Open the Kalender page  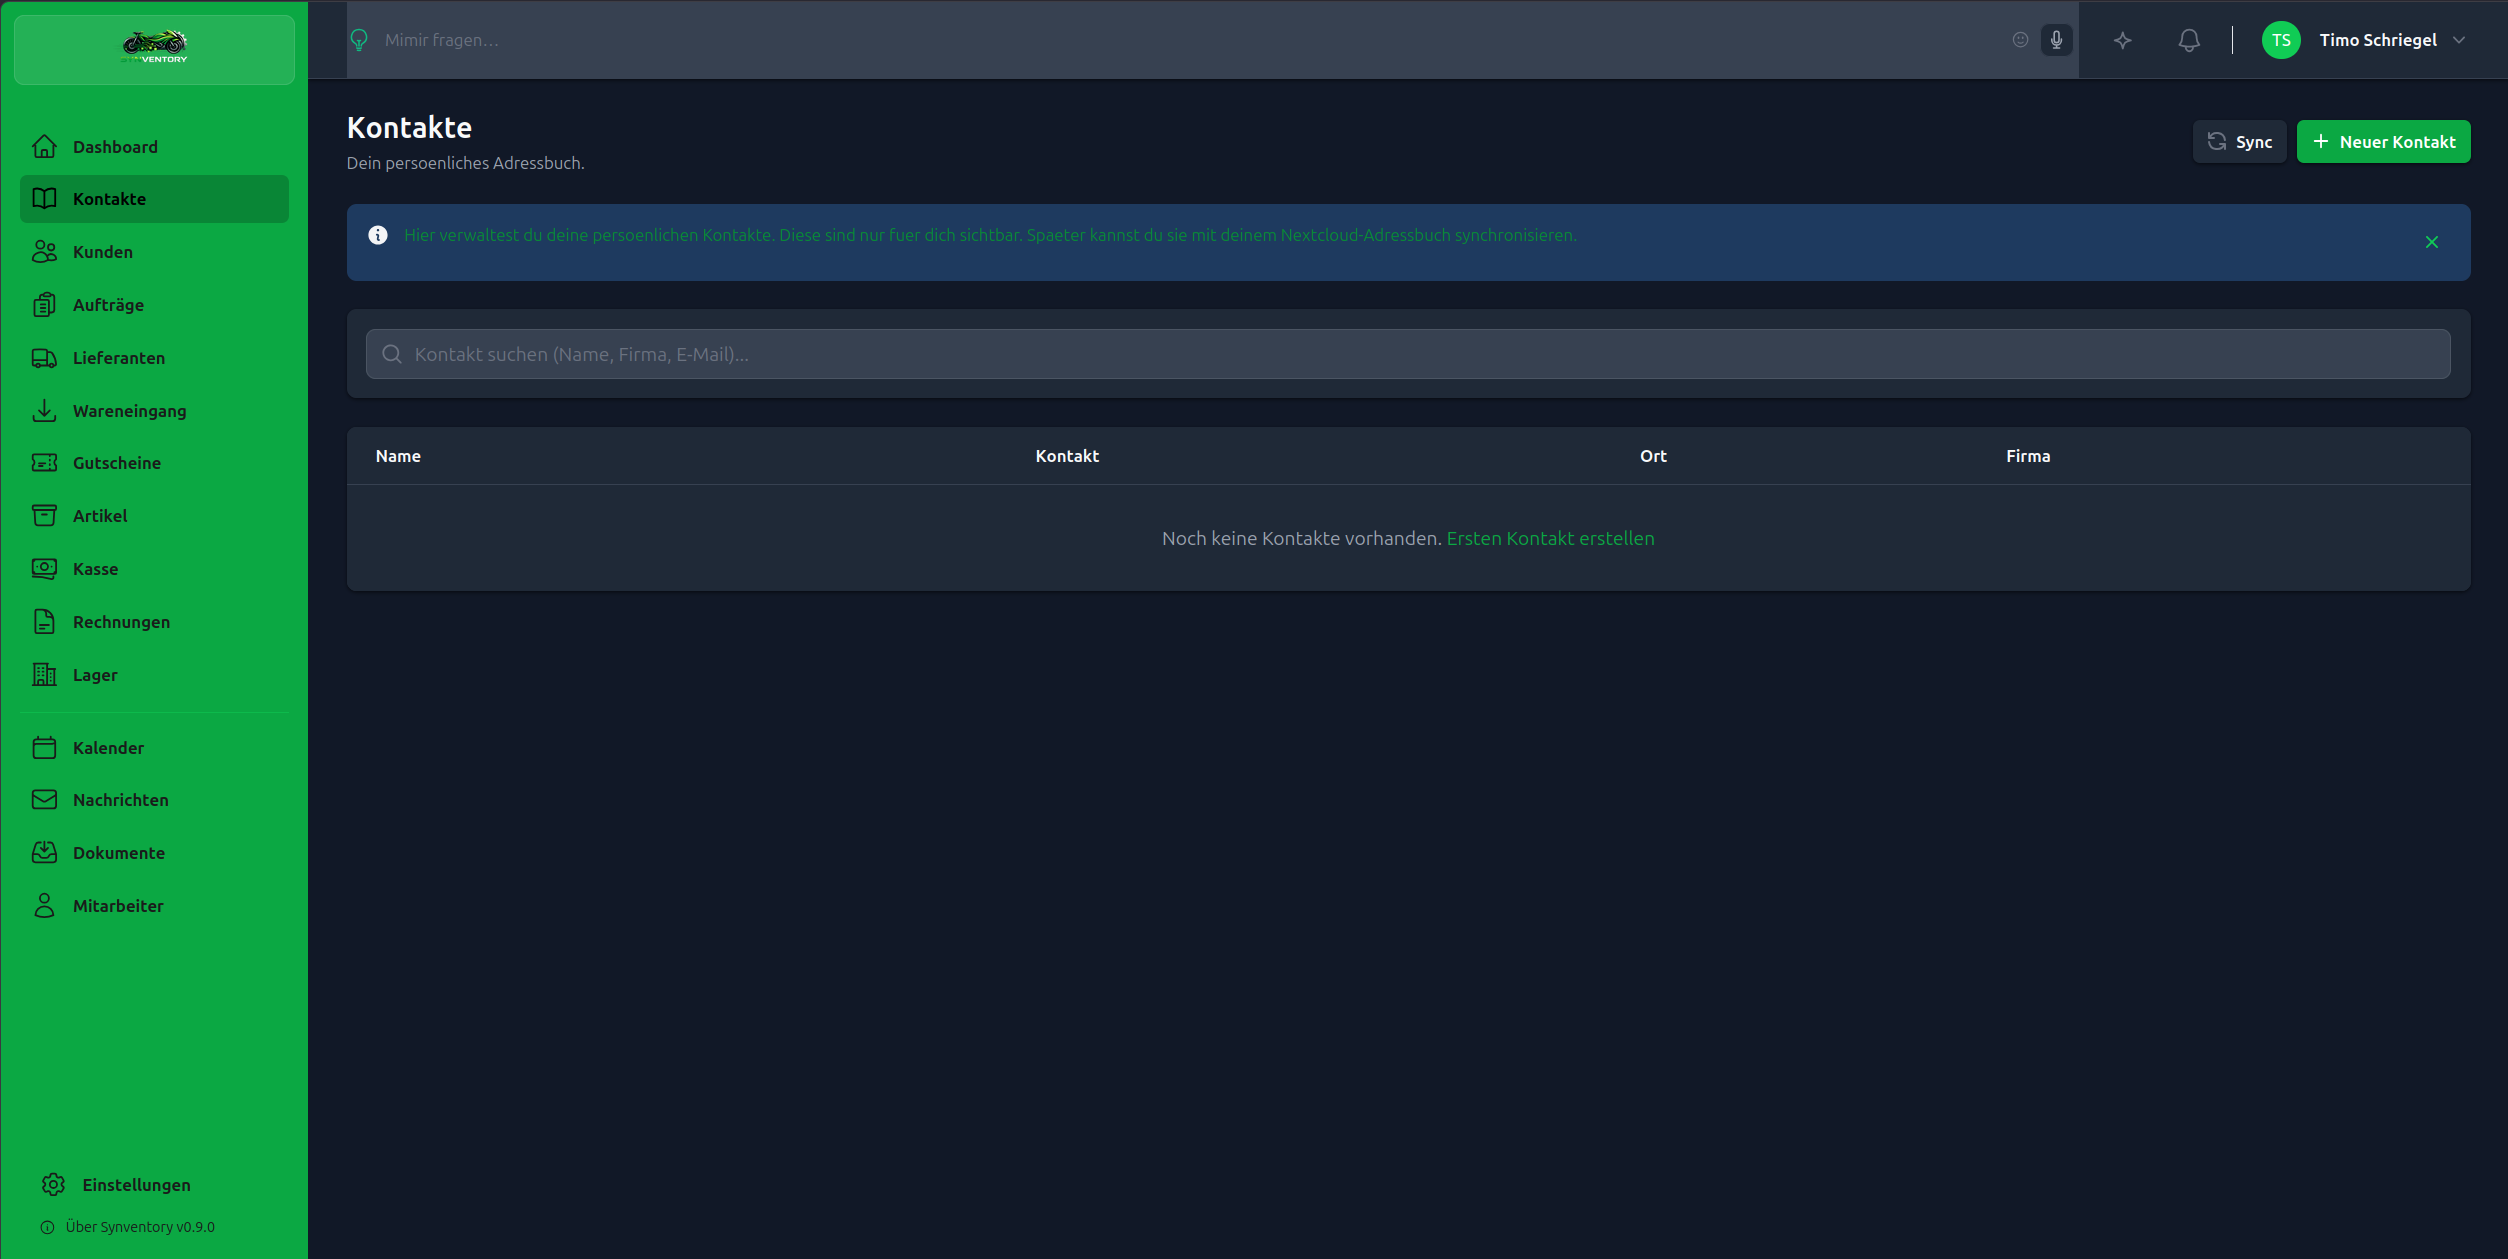[108, 748]
